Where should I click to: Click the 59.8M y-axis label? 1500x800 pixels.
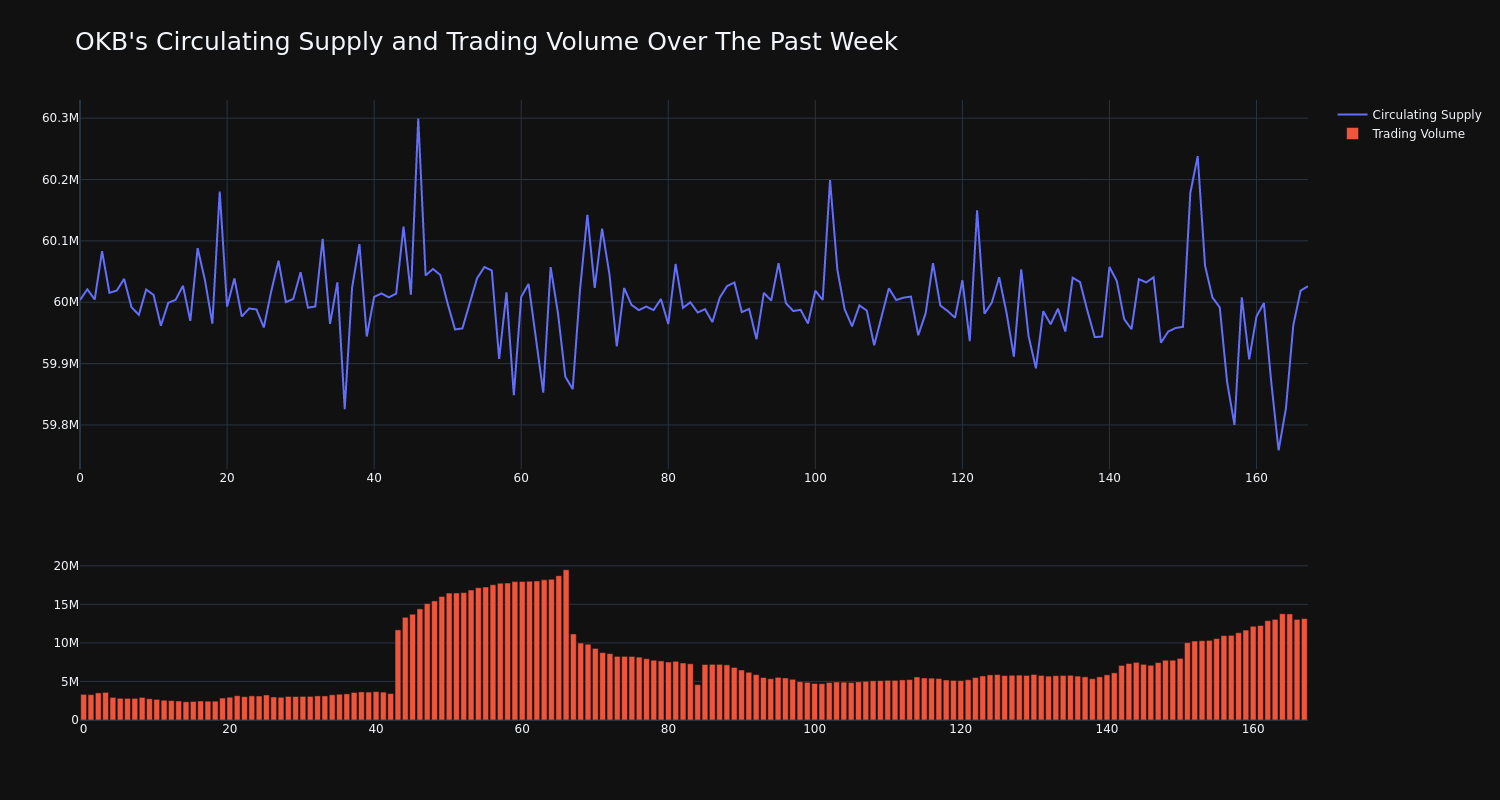tap(60, 425)
